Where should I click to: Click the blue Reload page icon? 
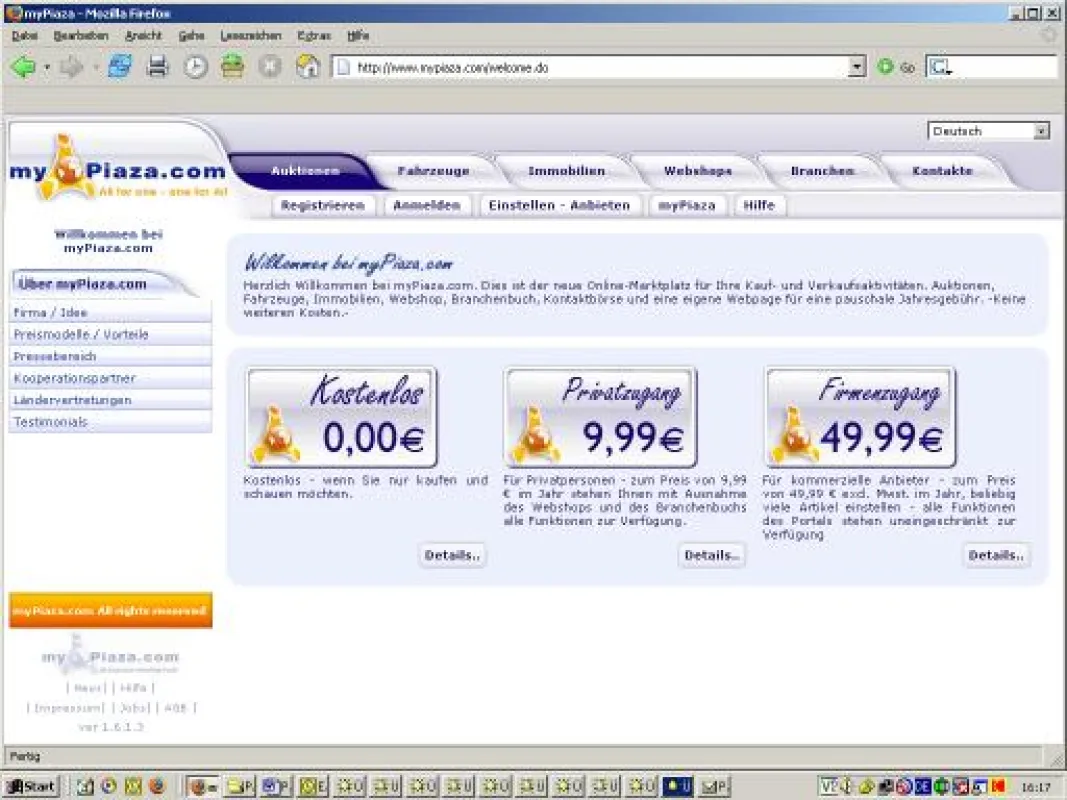120,66
